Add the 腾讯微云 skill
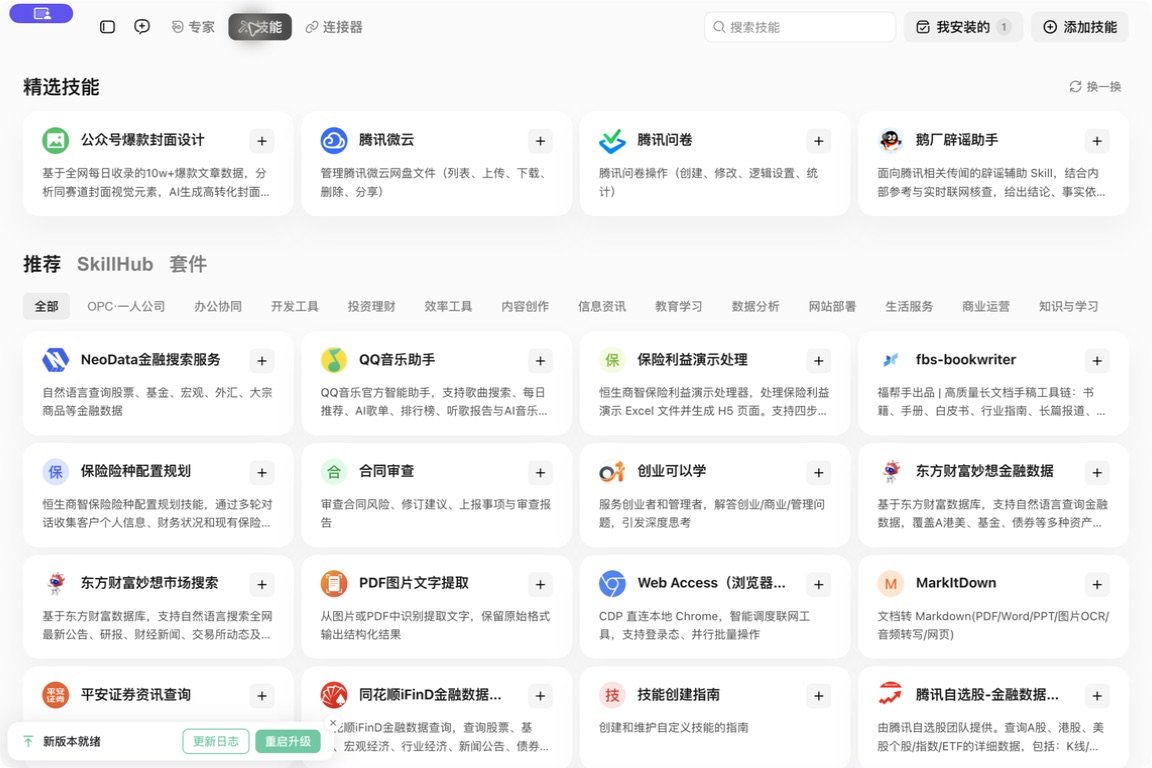Viewport: 1152px width, 768px height. [540, 141]
